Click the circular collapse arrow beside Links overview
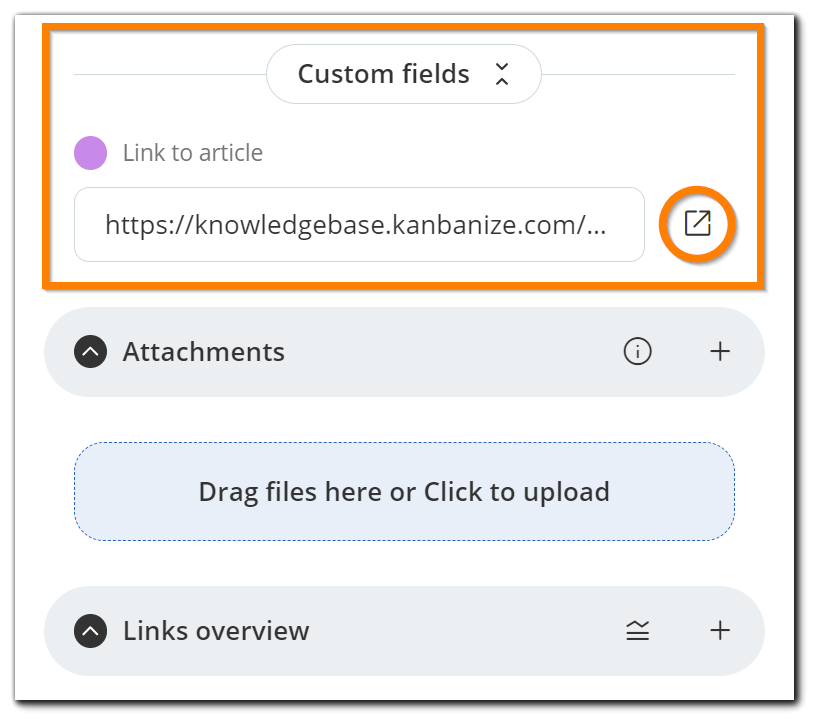This screenshot has height=727, width=821. coord(89,631)
